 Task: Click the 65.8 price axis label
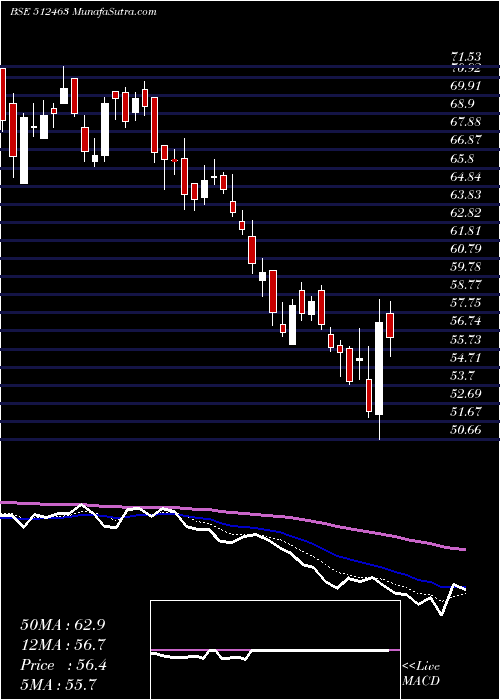[x=463, y=159]
